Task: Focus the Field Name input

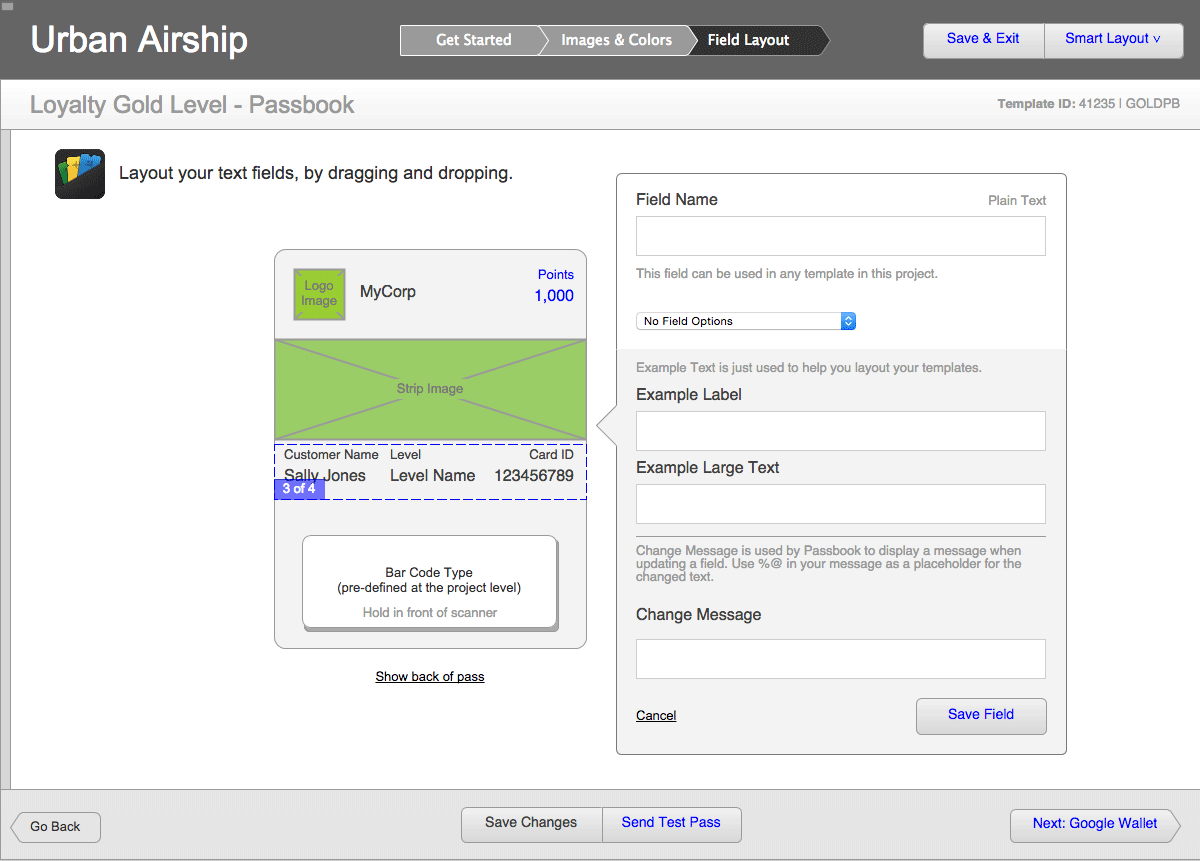Action: (x=841, y=236)
